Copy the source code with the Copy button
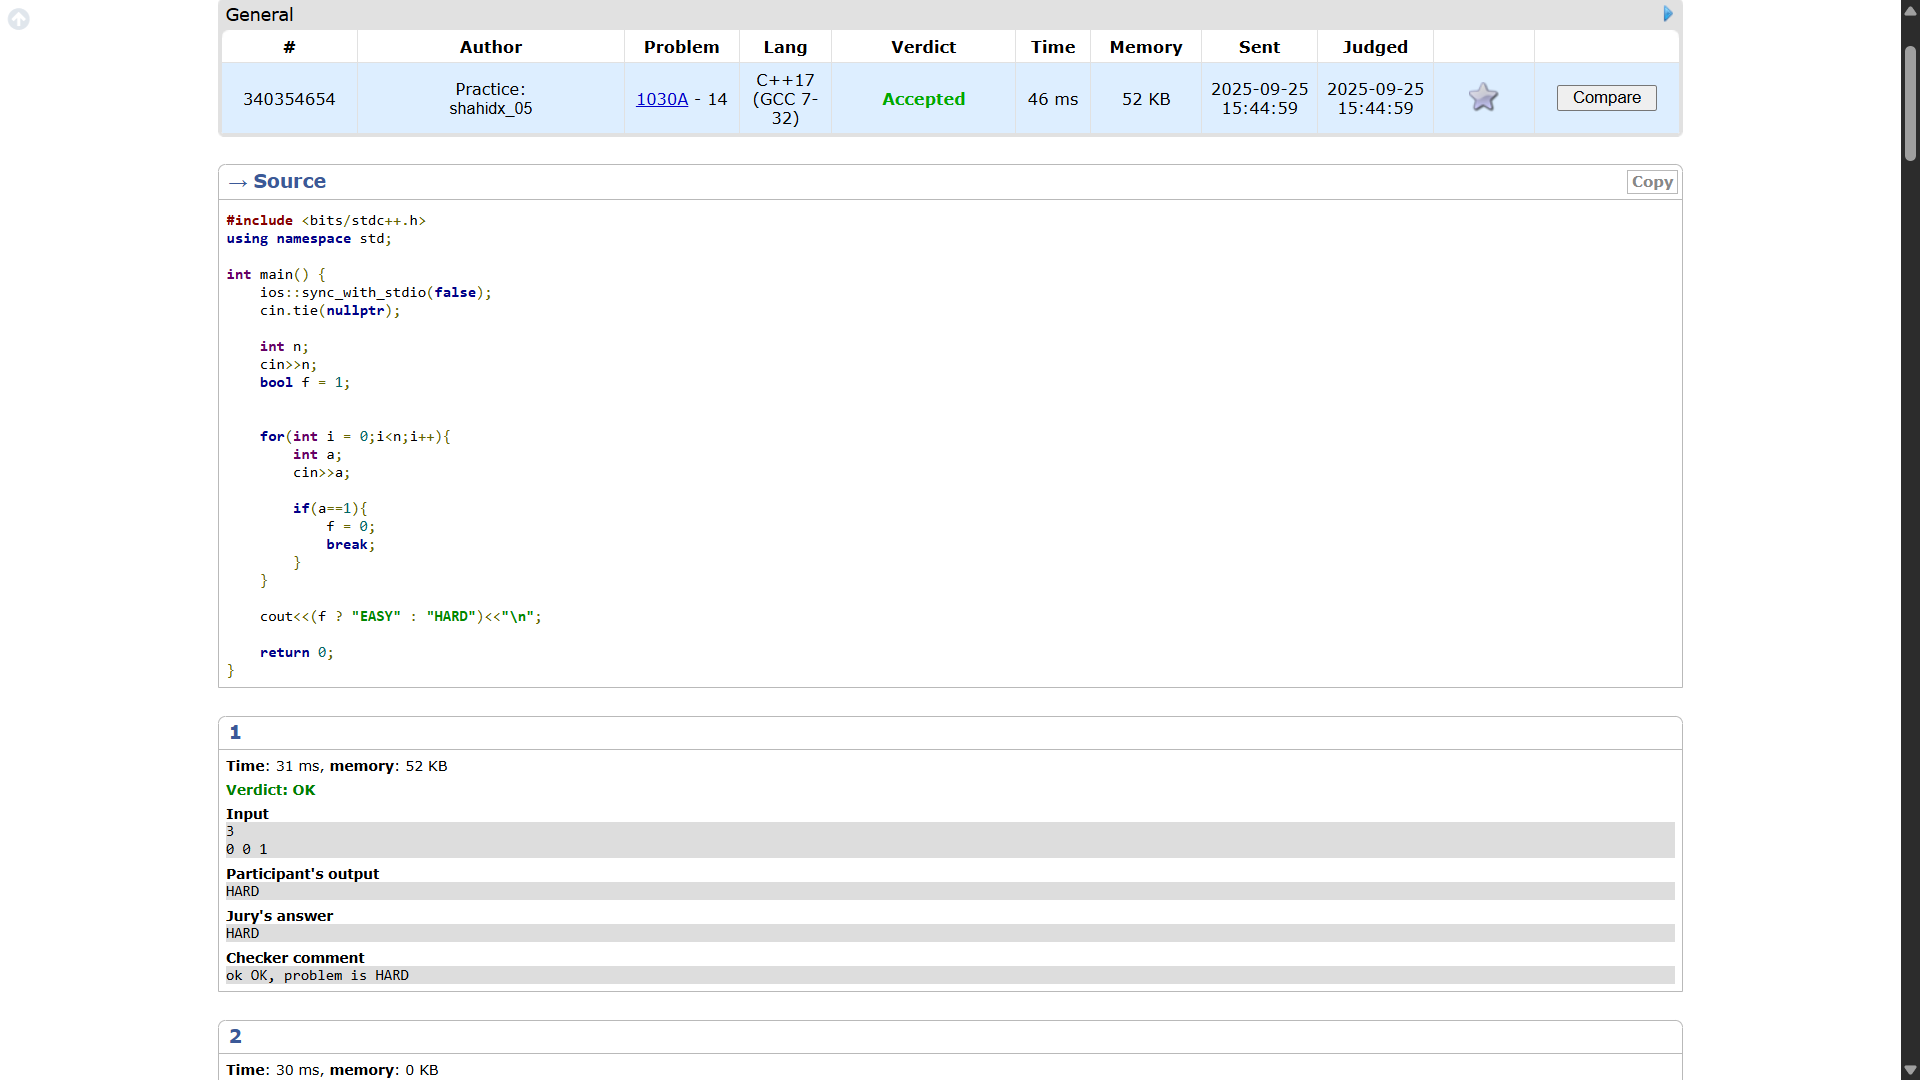 (1651, 182)
